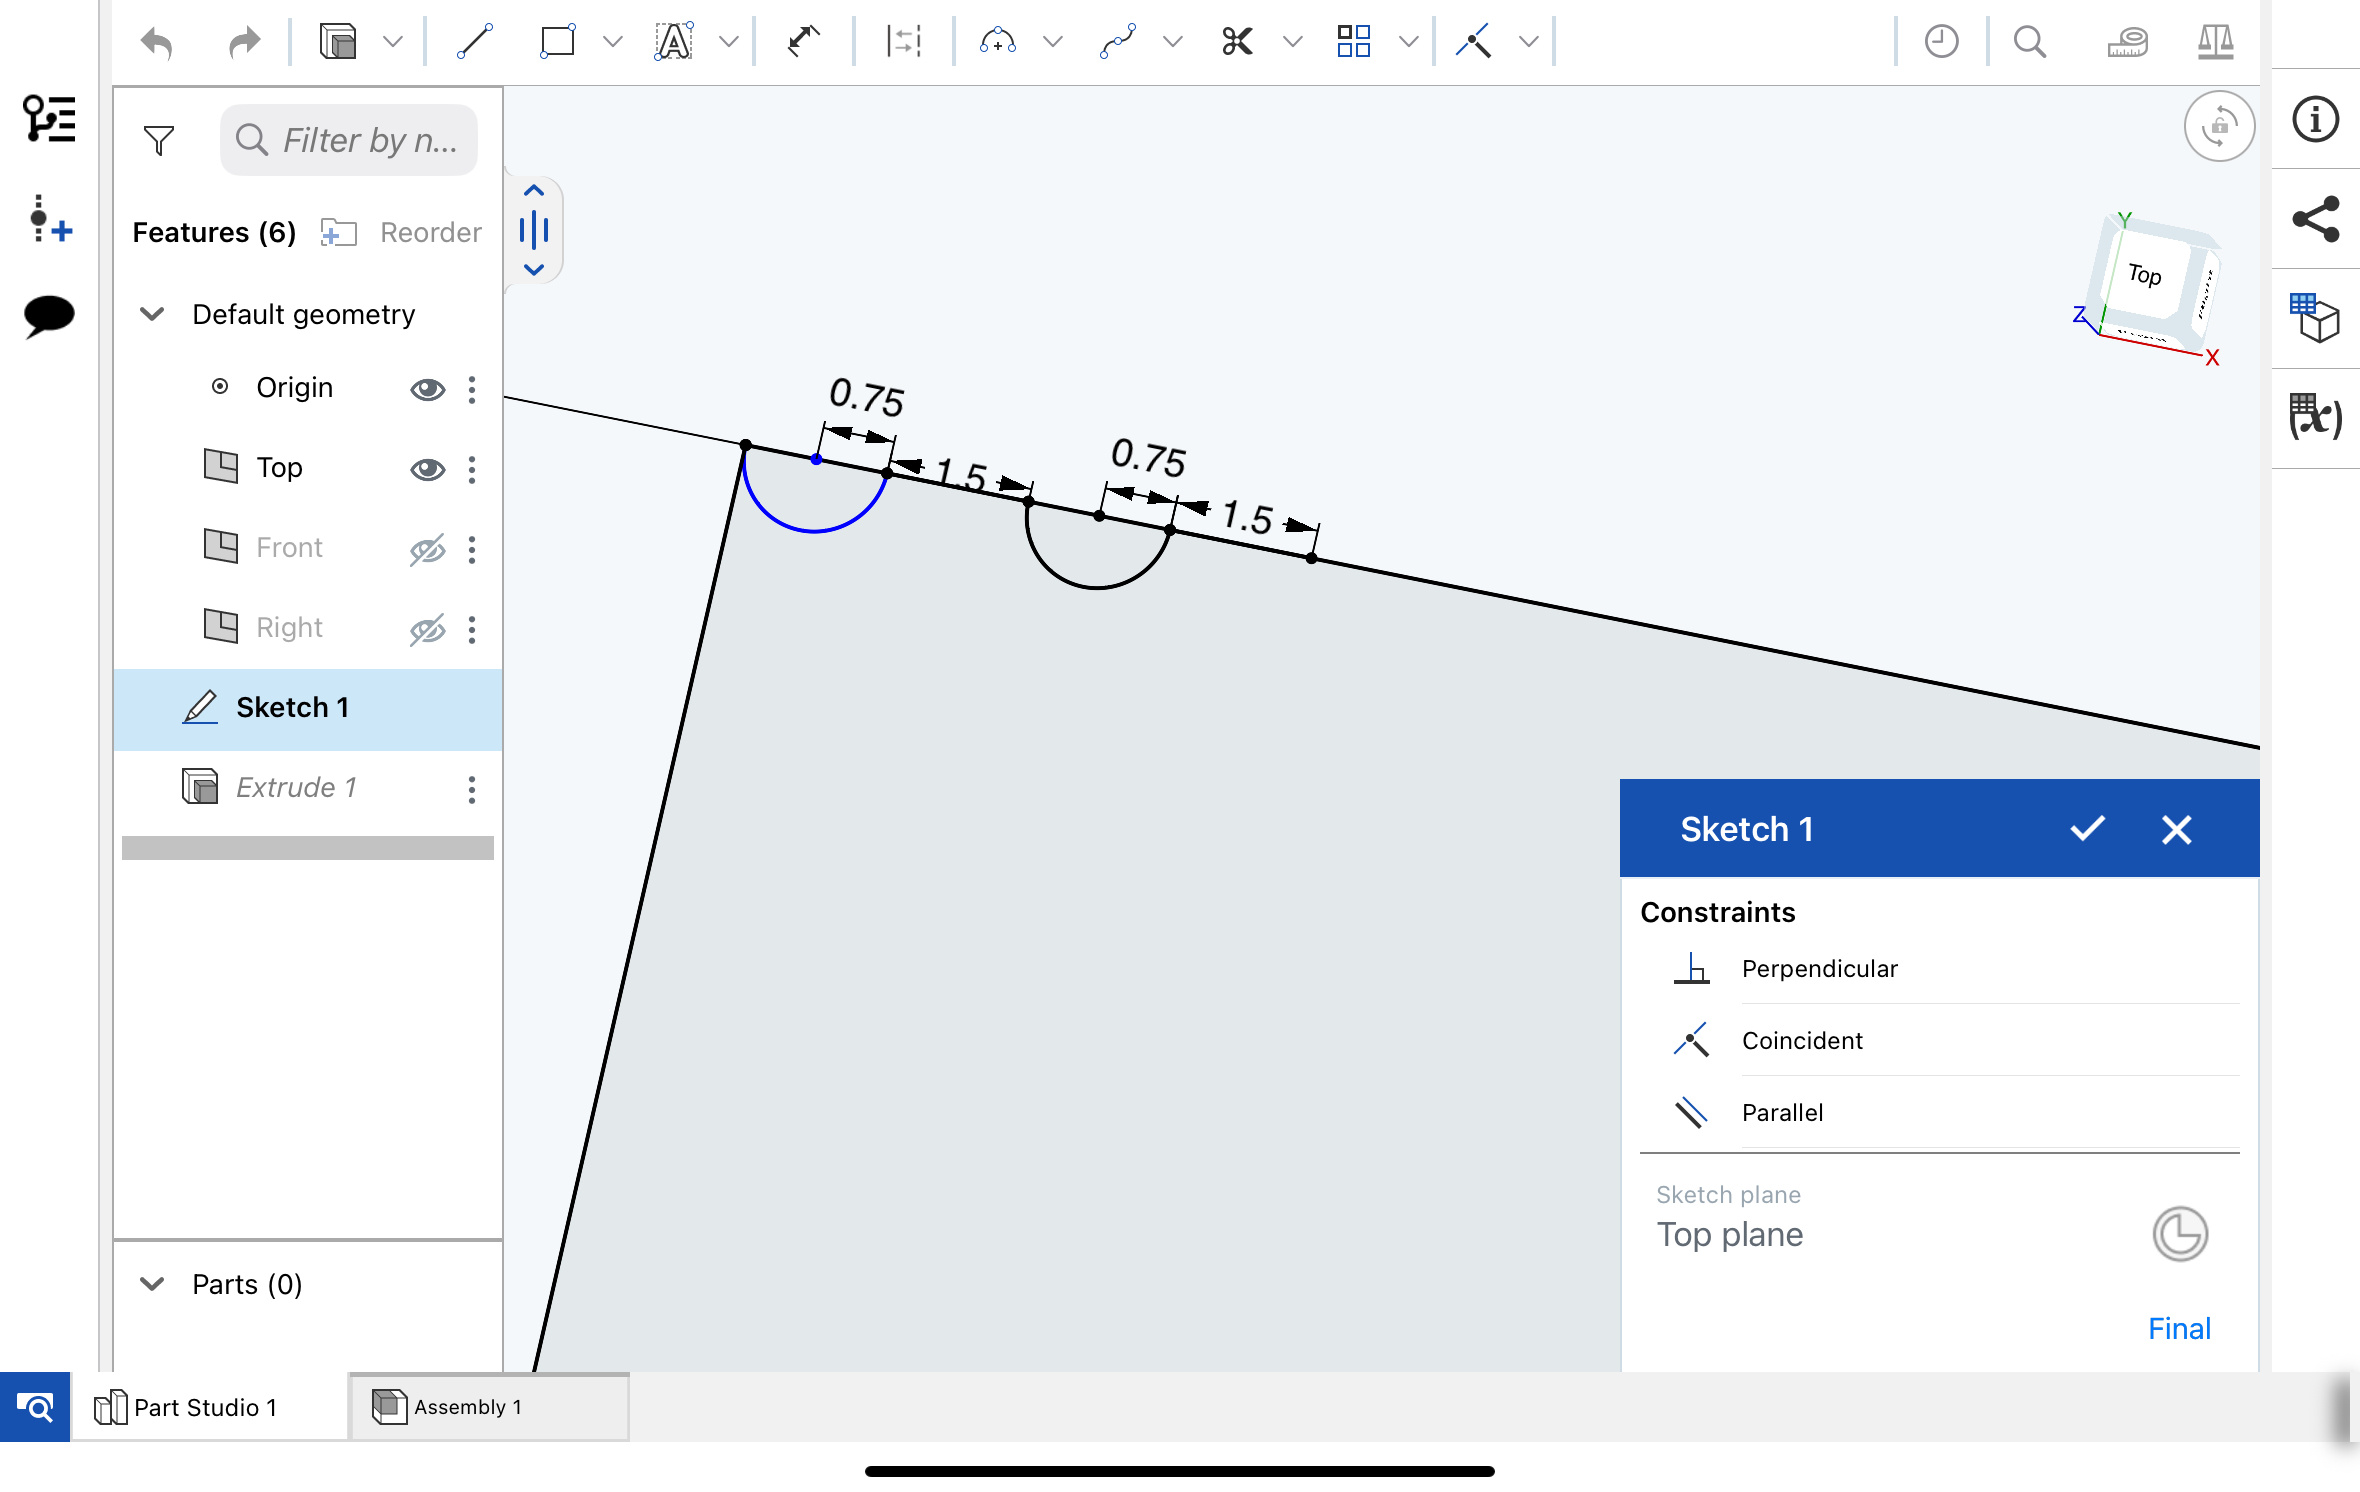The image size is (2360, 1492).
Task: Select the Line sketch tool
Action: [x=474, y=42]
